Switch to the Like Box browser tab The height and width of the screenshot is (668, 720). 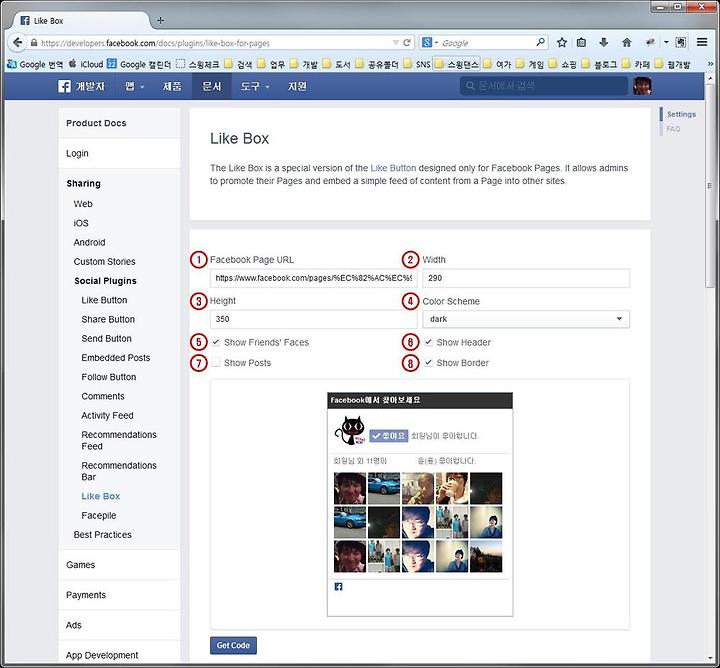(x=82, y=21)
